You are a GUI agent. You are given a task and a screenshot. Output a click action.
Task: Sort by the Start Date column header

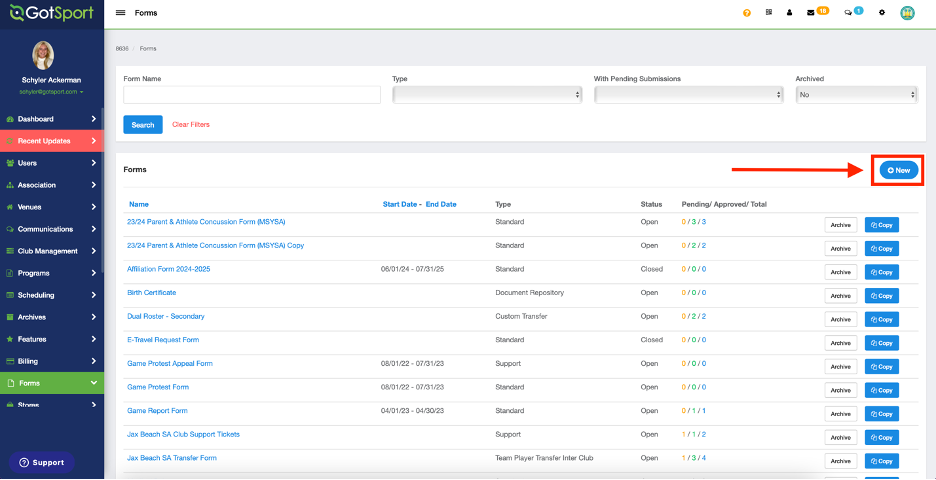pos(400,204)
